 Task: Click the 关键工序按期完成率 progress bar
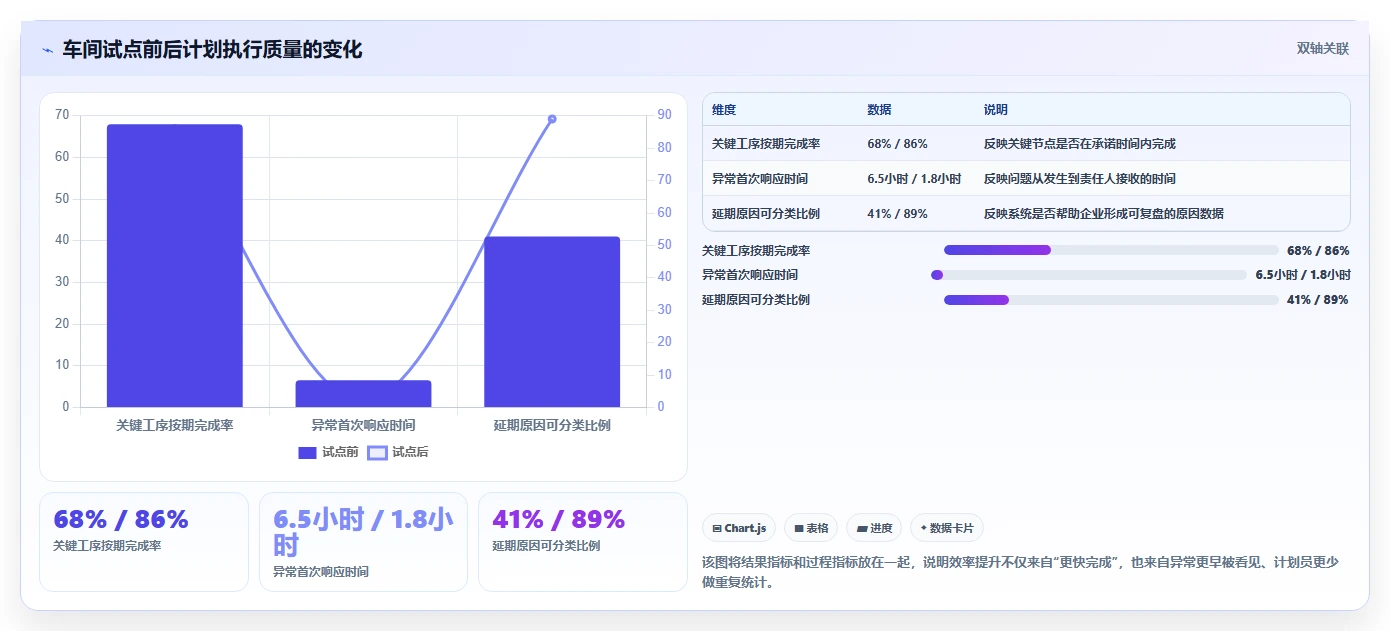(1111, 250)
